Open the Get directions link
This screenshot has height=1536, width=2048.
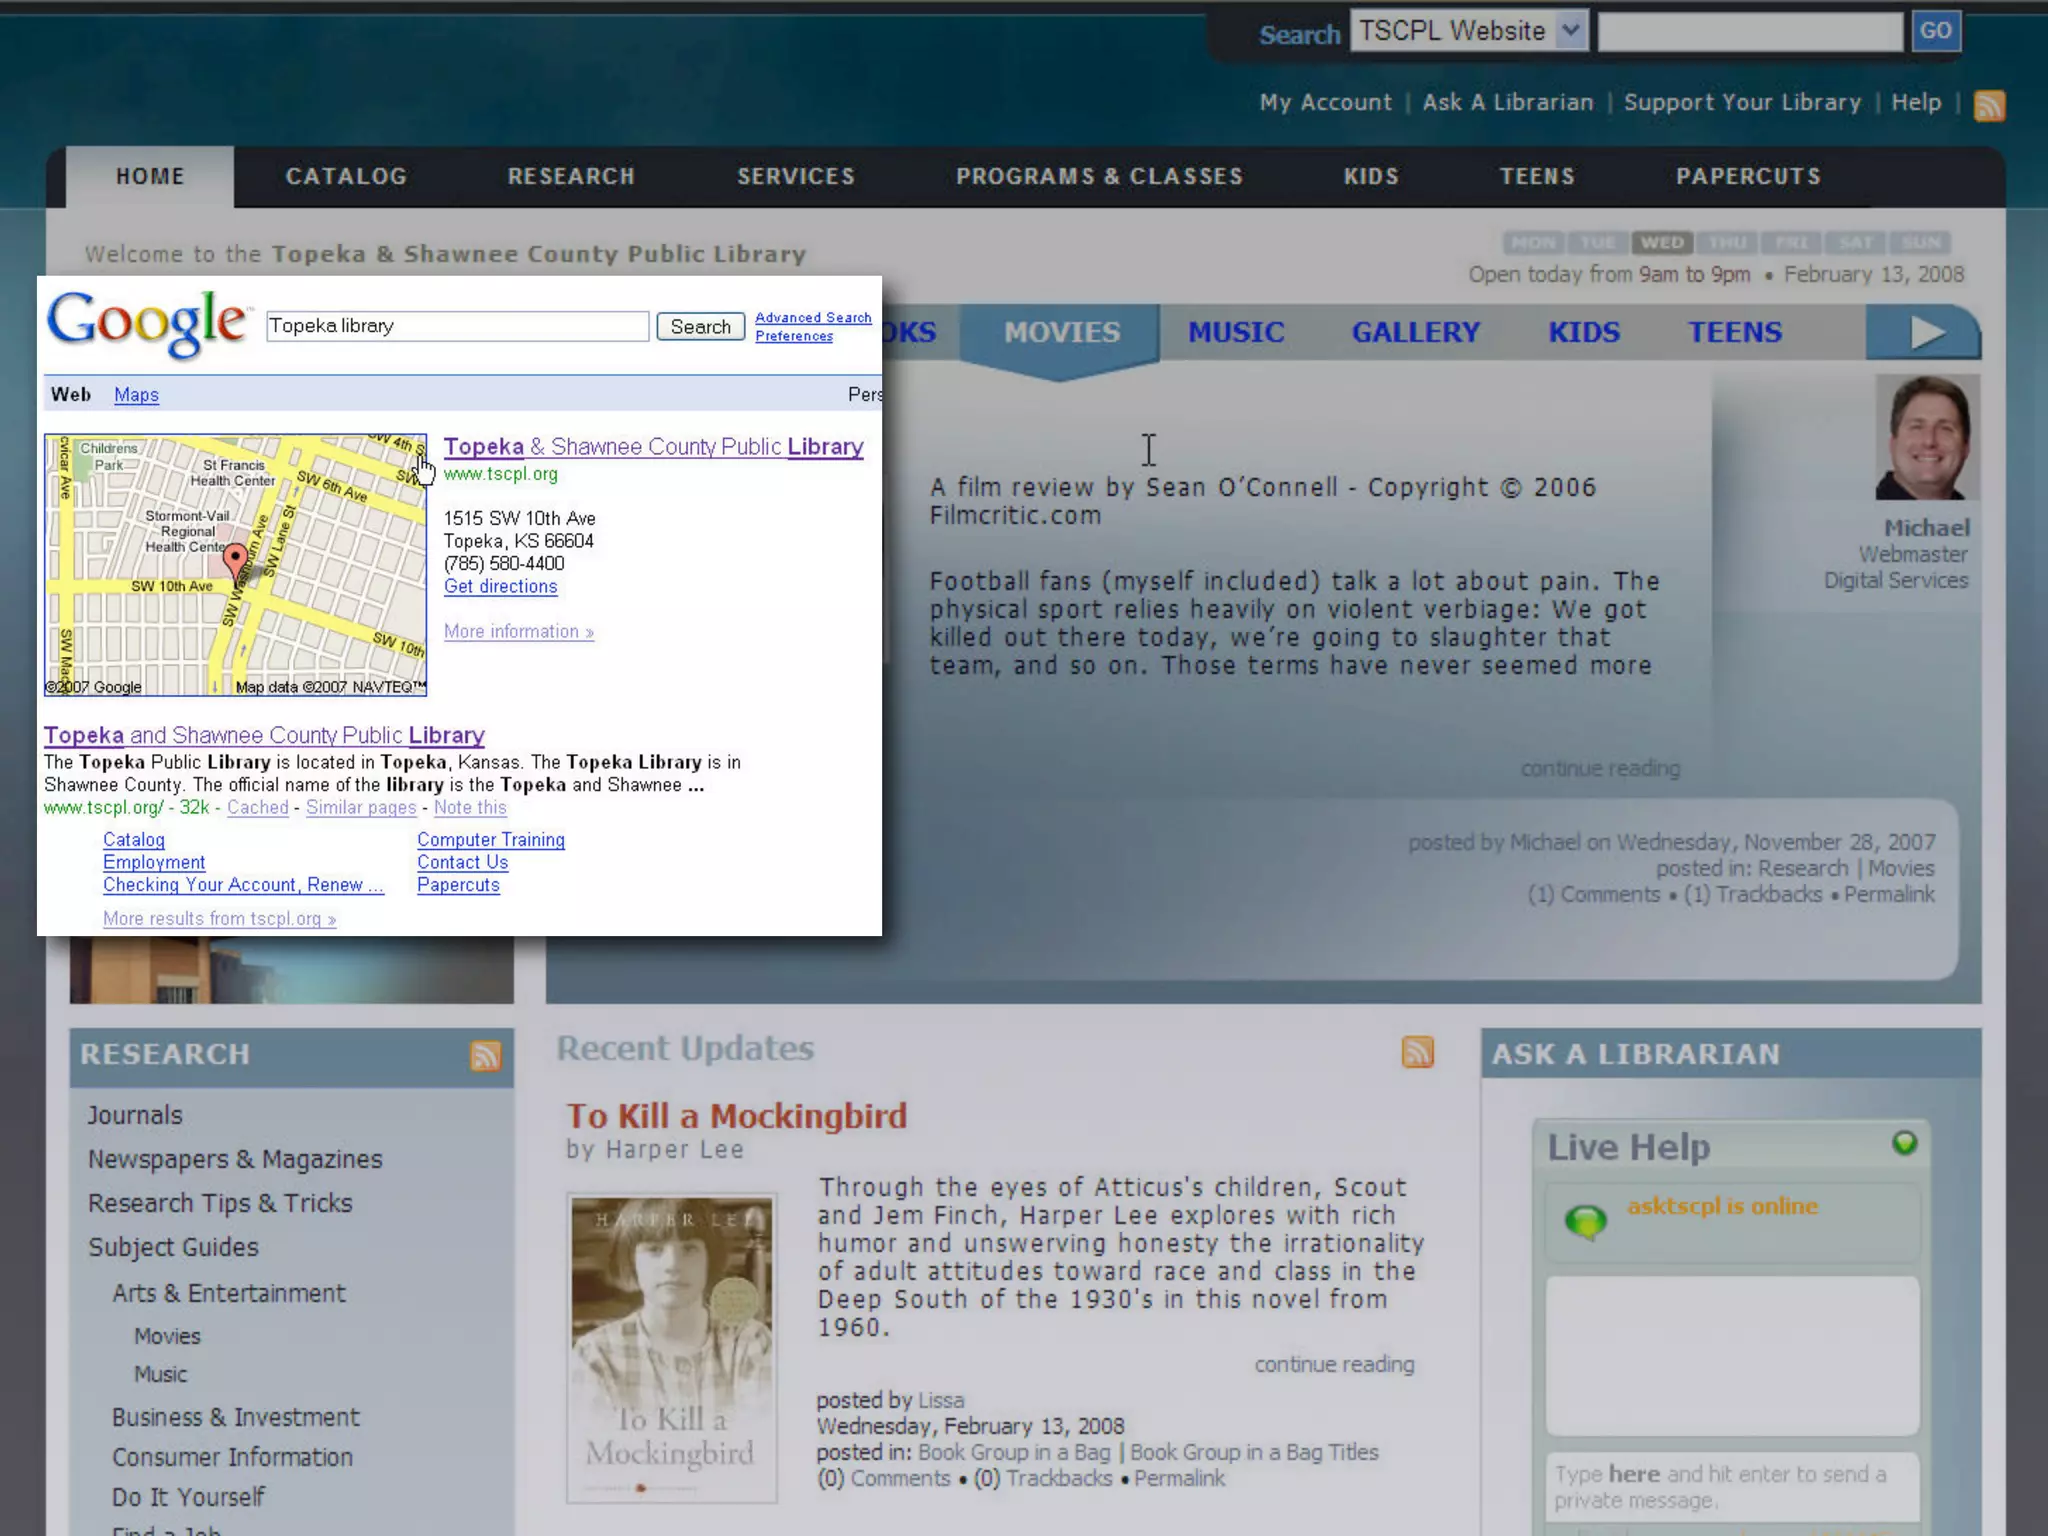pyautogui.click(x=500, y=587)
